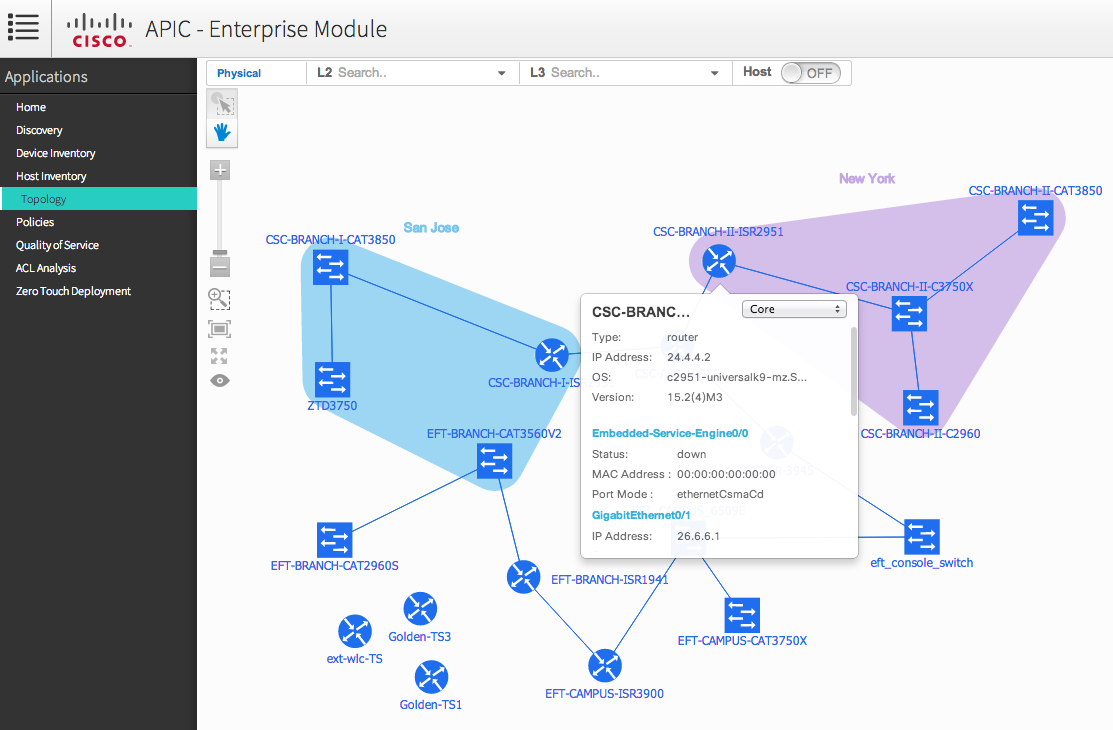Choose the zoom-to-area magnifier tool

[220, 298]
